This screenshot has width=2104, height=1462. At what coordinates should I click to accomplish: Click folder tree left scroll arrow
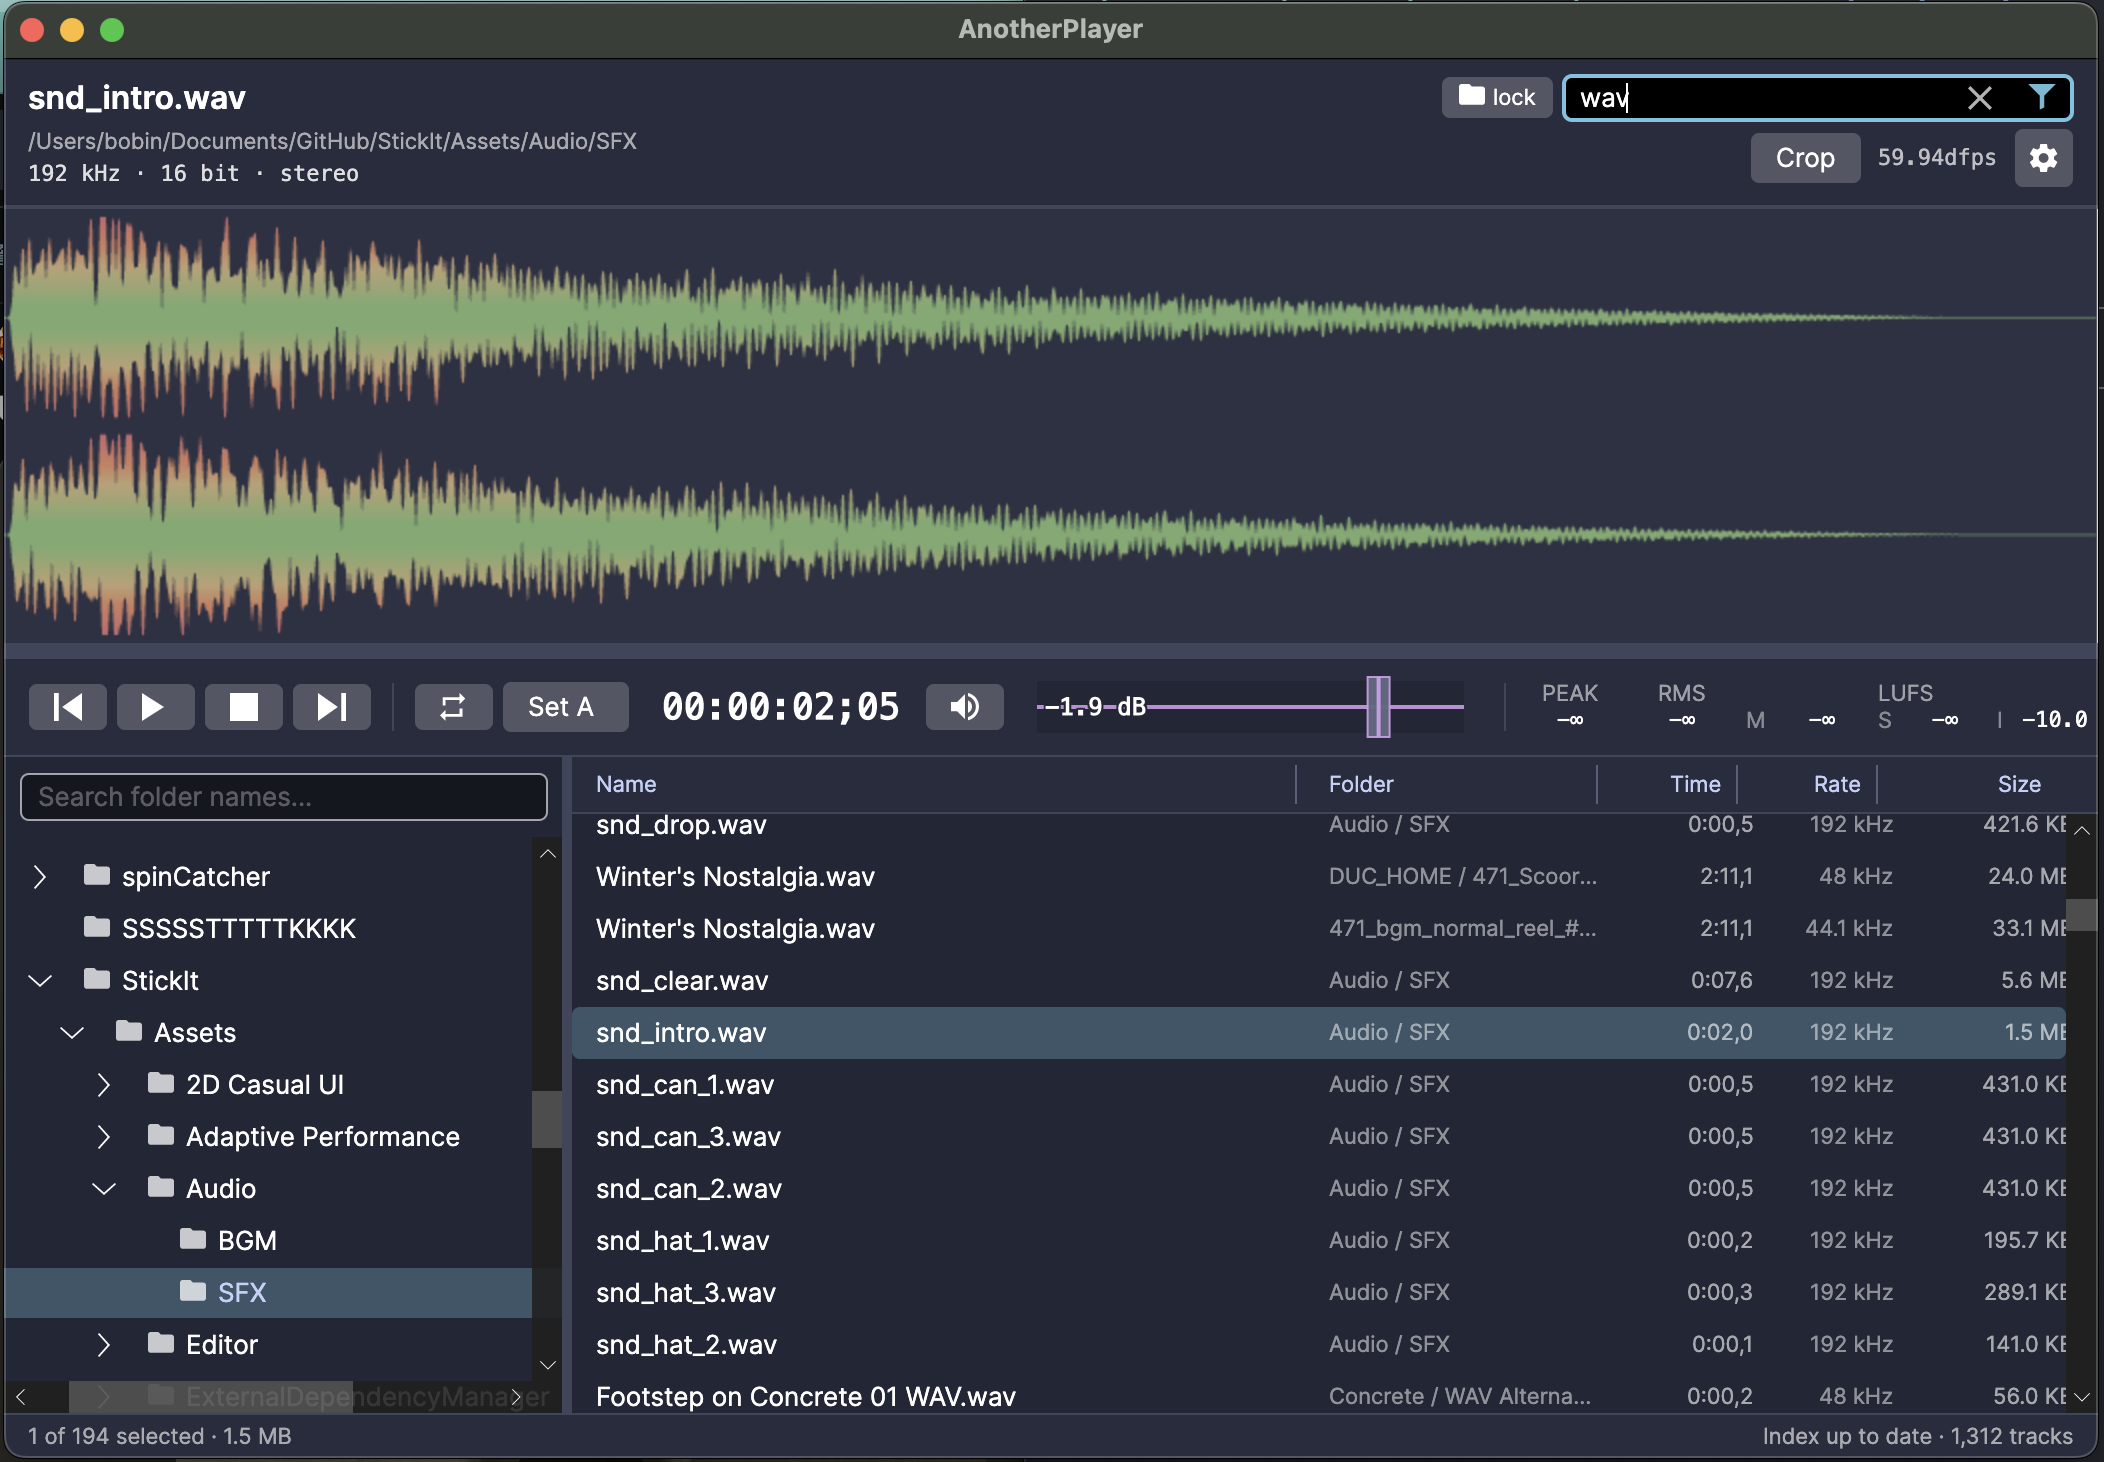point(21,1397)
